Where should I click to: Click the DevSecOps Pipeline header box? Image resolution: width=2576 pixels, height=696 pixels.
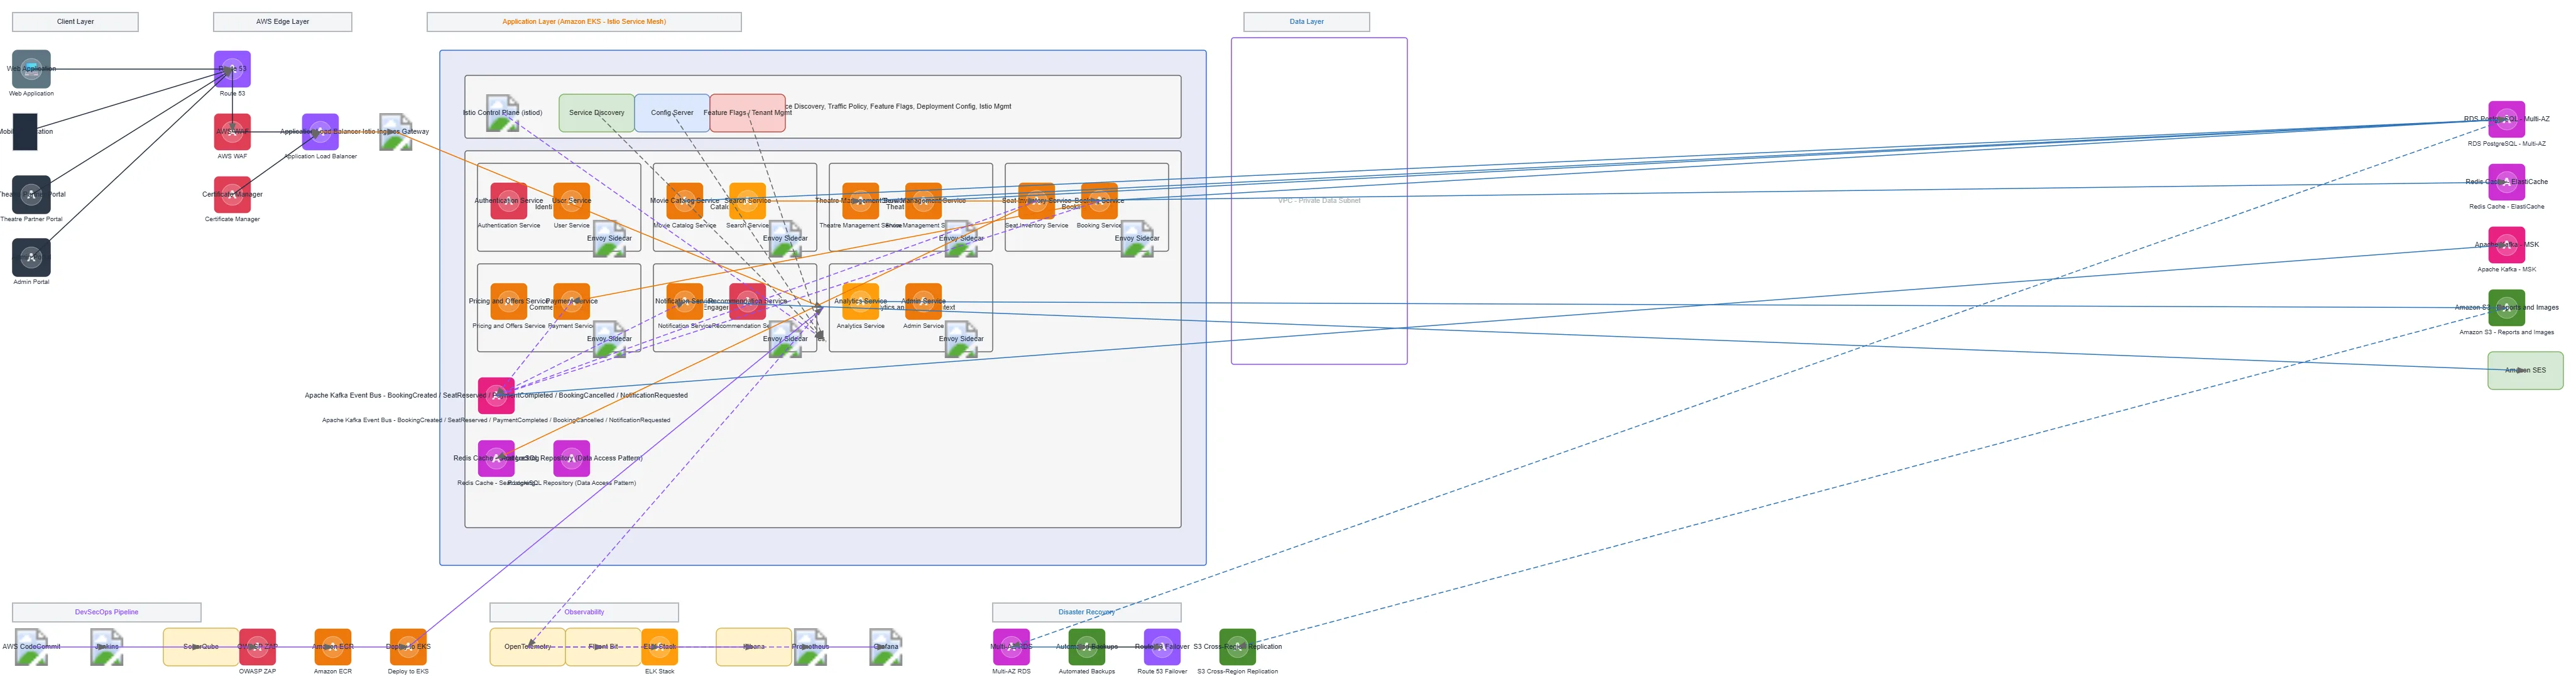[106, 612]
